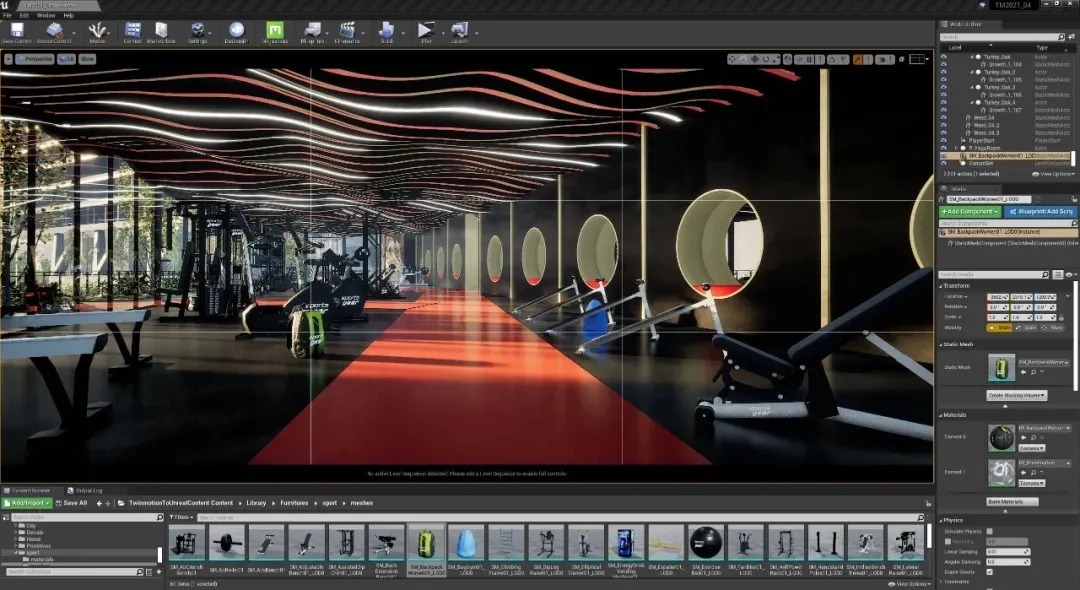Open the Help menu
The image size is (1080, 590).
tap(68, 15)
